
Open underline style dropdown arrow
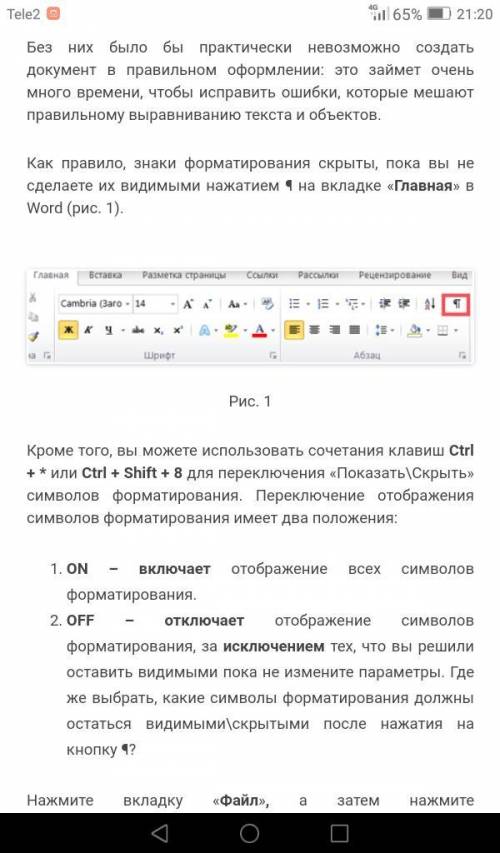(123, 330)
